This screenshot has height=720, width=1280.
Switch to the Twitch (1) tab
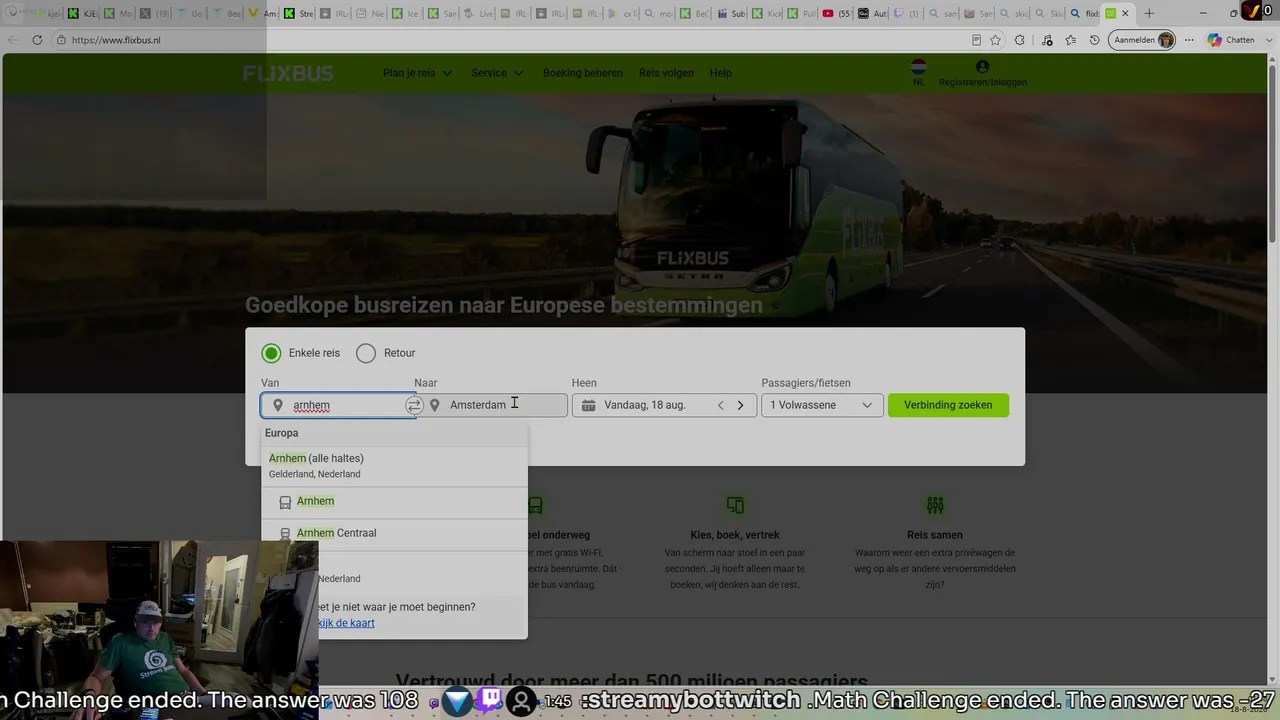[907, 14]
